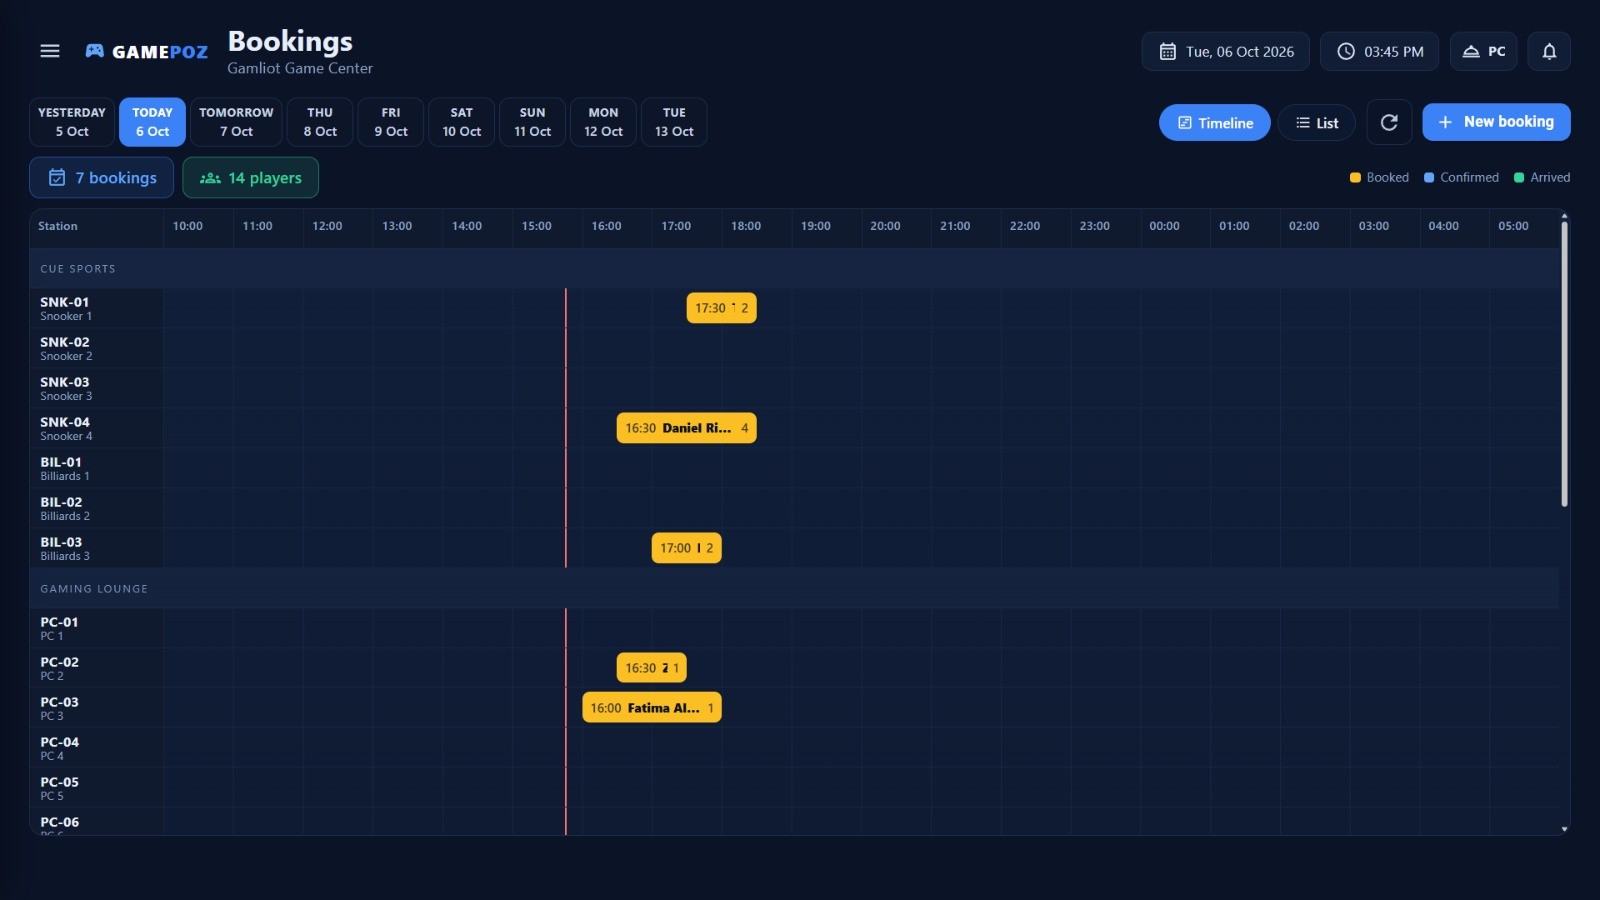Click the Cue Sports group header
1600x900 pixels.
coord(795,269)
